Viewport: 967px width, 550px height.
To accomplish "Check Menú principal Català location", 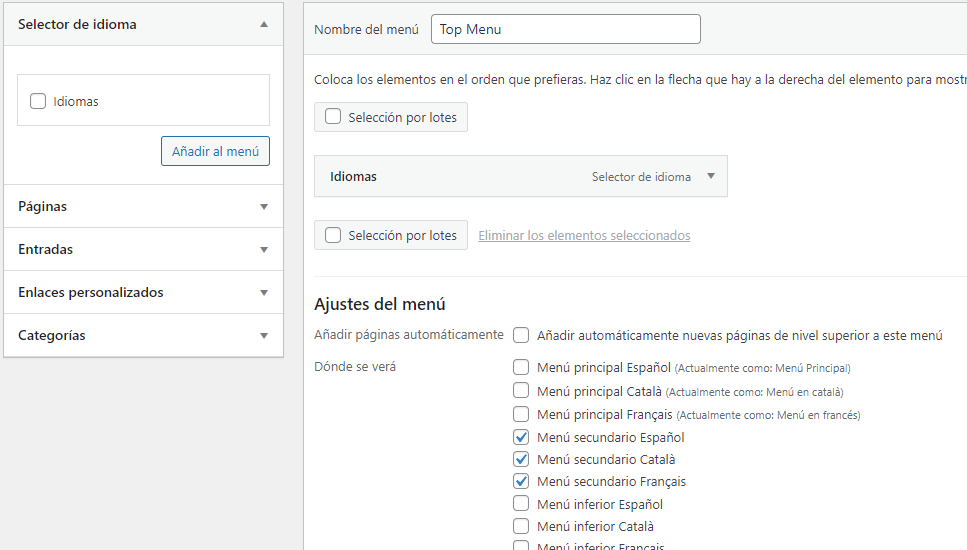I will point(521,390).
